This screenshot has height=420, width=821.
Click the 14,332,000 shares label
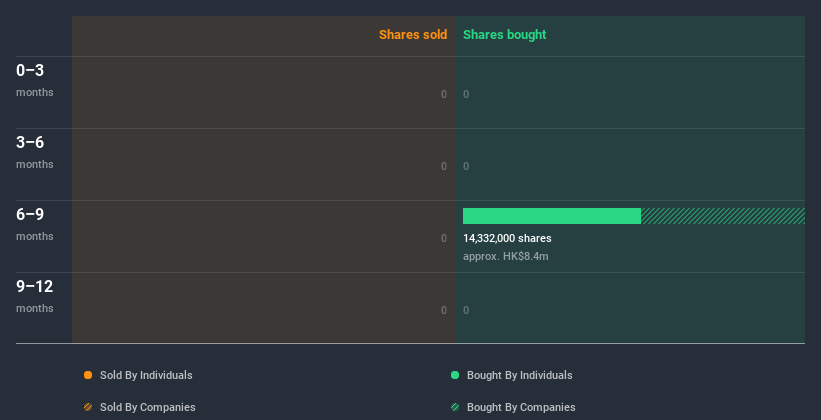pos(507,238)
